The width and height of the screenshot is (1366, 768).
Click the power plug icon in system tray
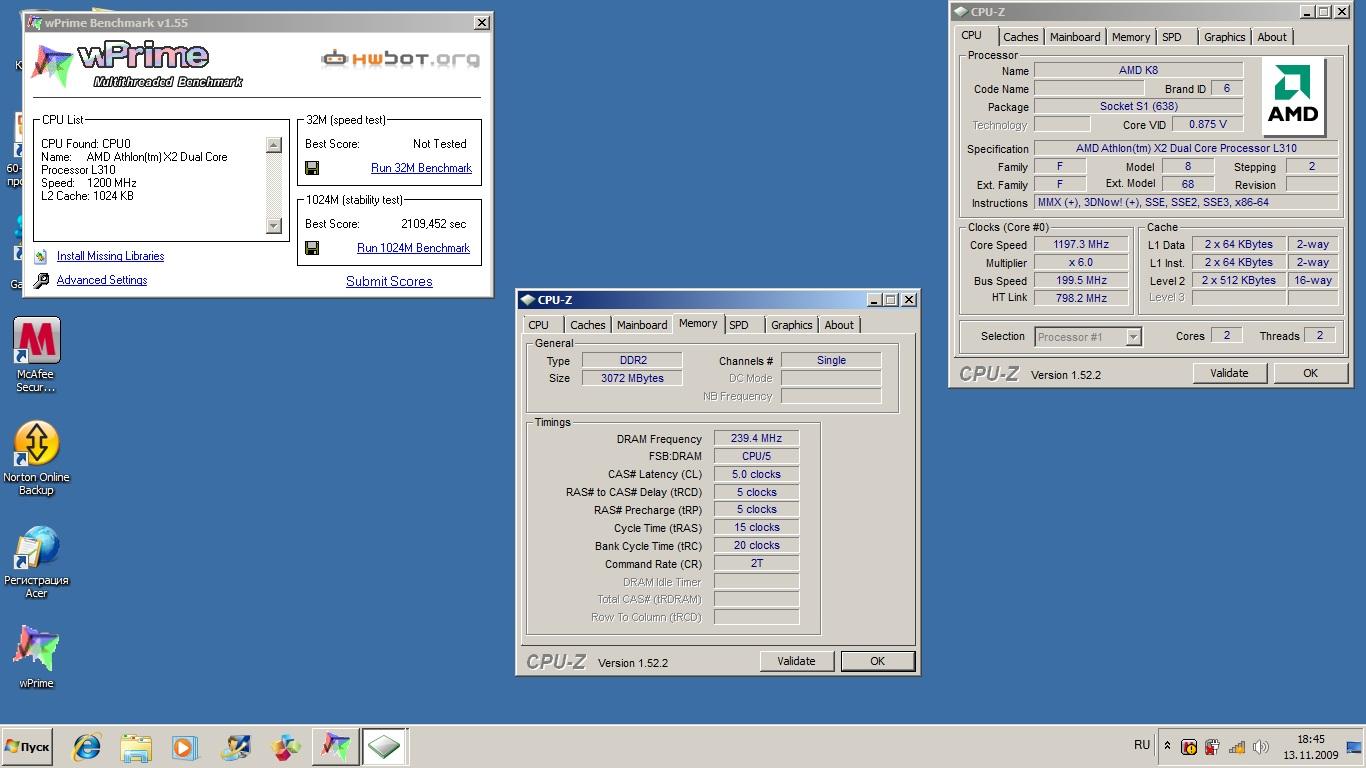(1212, 747)
